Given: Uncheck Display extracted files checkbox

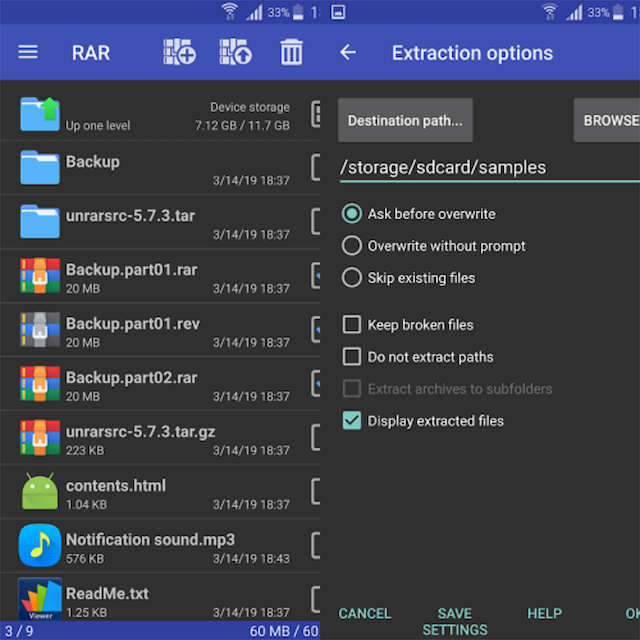Looking at the screenshot, I should (352, 420).
